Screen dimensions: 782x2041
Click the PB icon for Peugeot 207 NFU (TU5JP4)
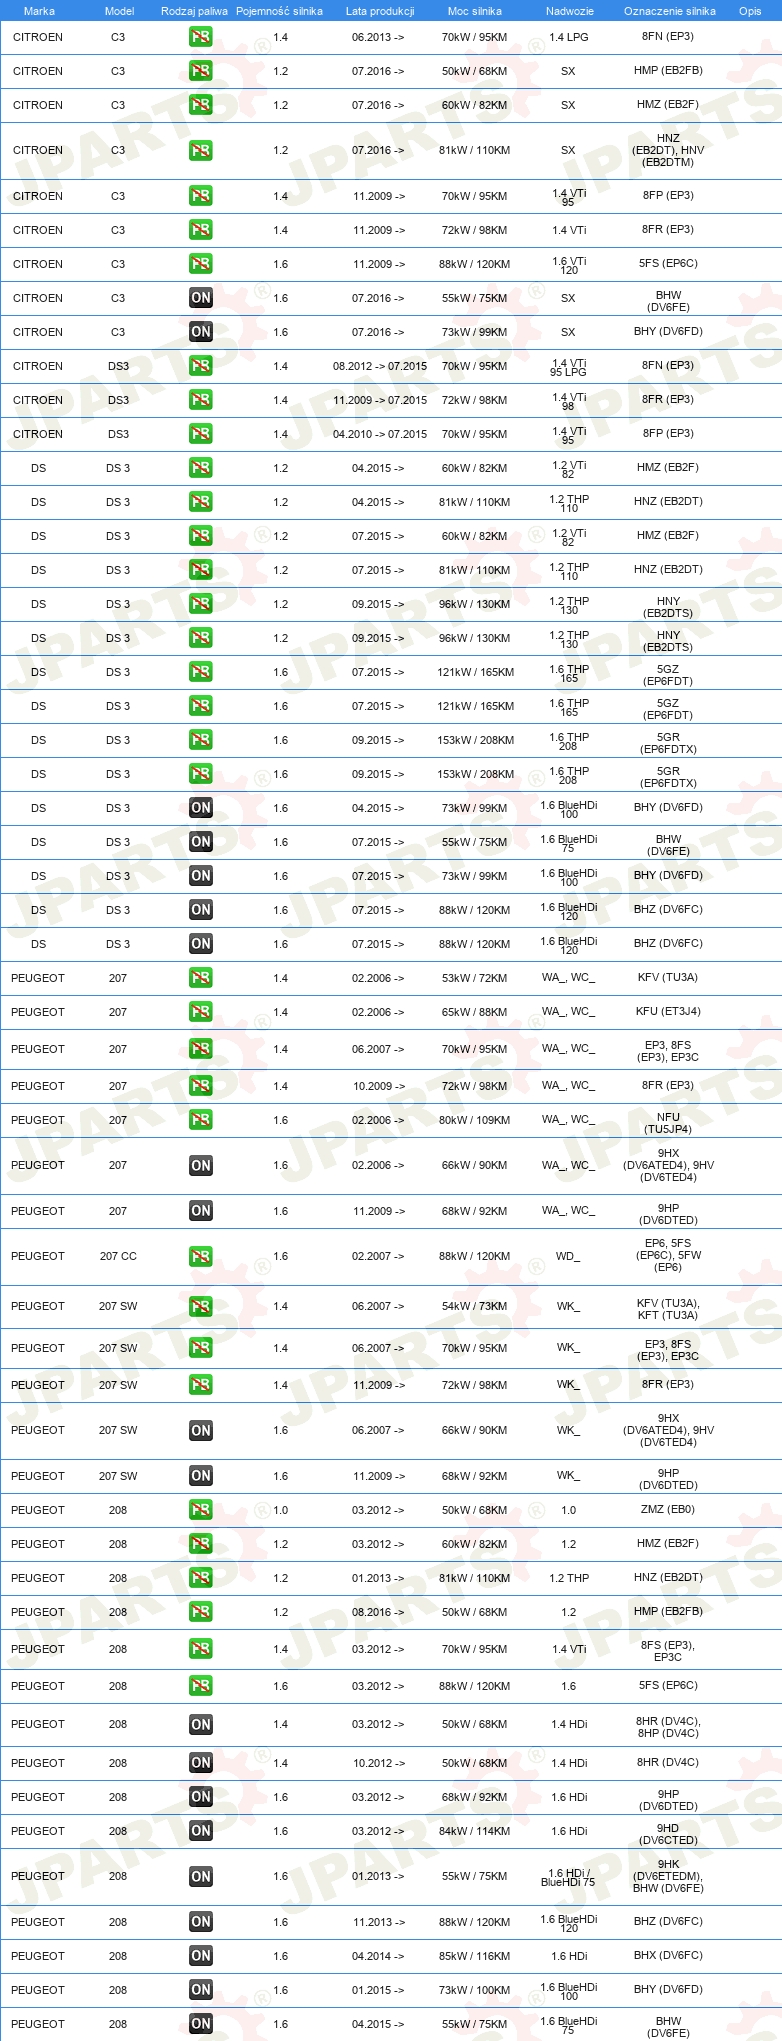[200, 1120]
